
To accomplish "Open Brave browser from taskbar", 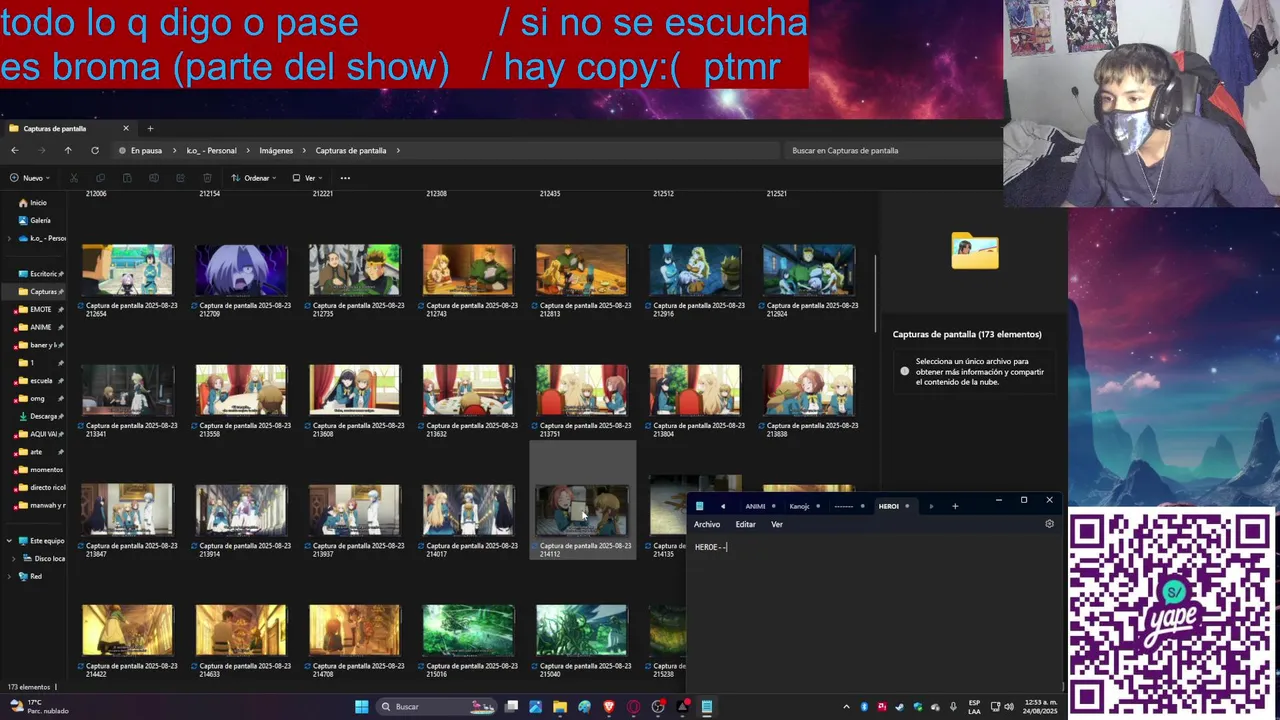I will coord(609,706).
